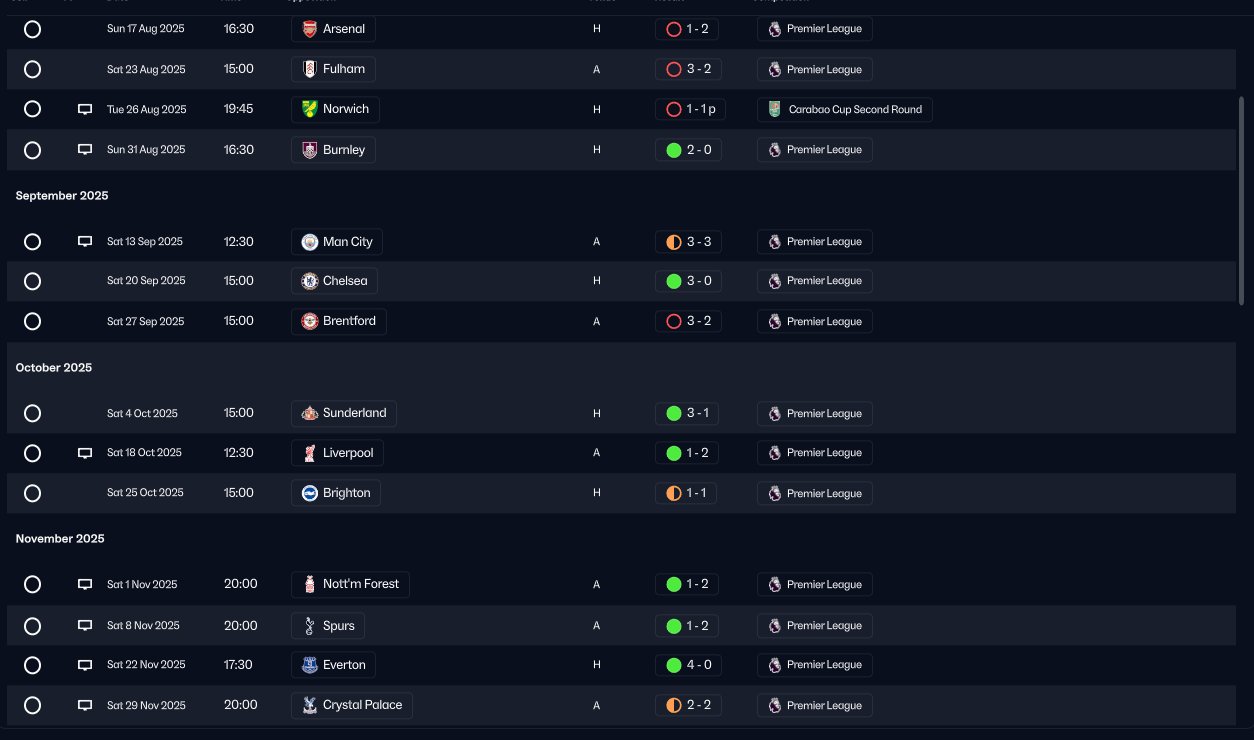Open the Carabao Cup Second Round competition
Image resolution: width=1254 pixels, height=740 pixels.
point(845,109)
